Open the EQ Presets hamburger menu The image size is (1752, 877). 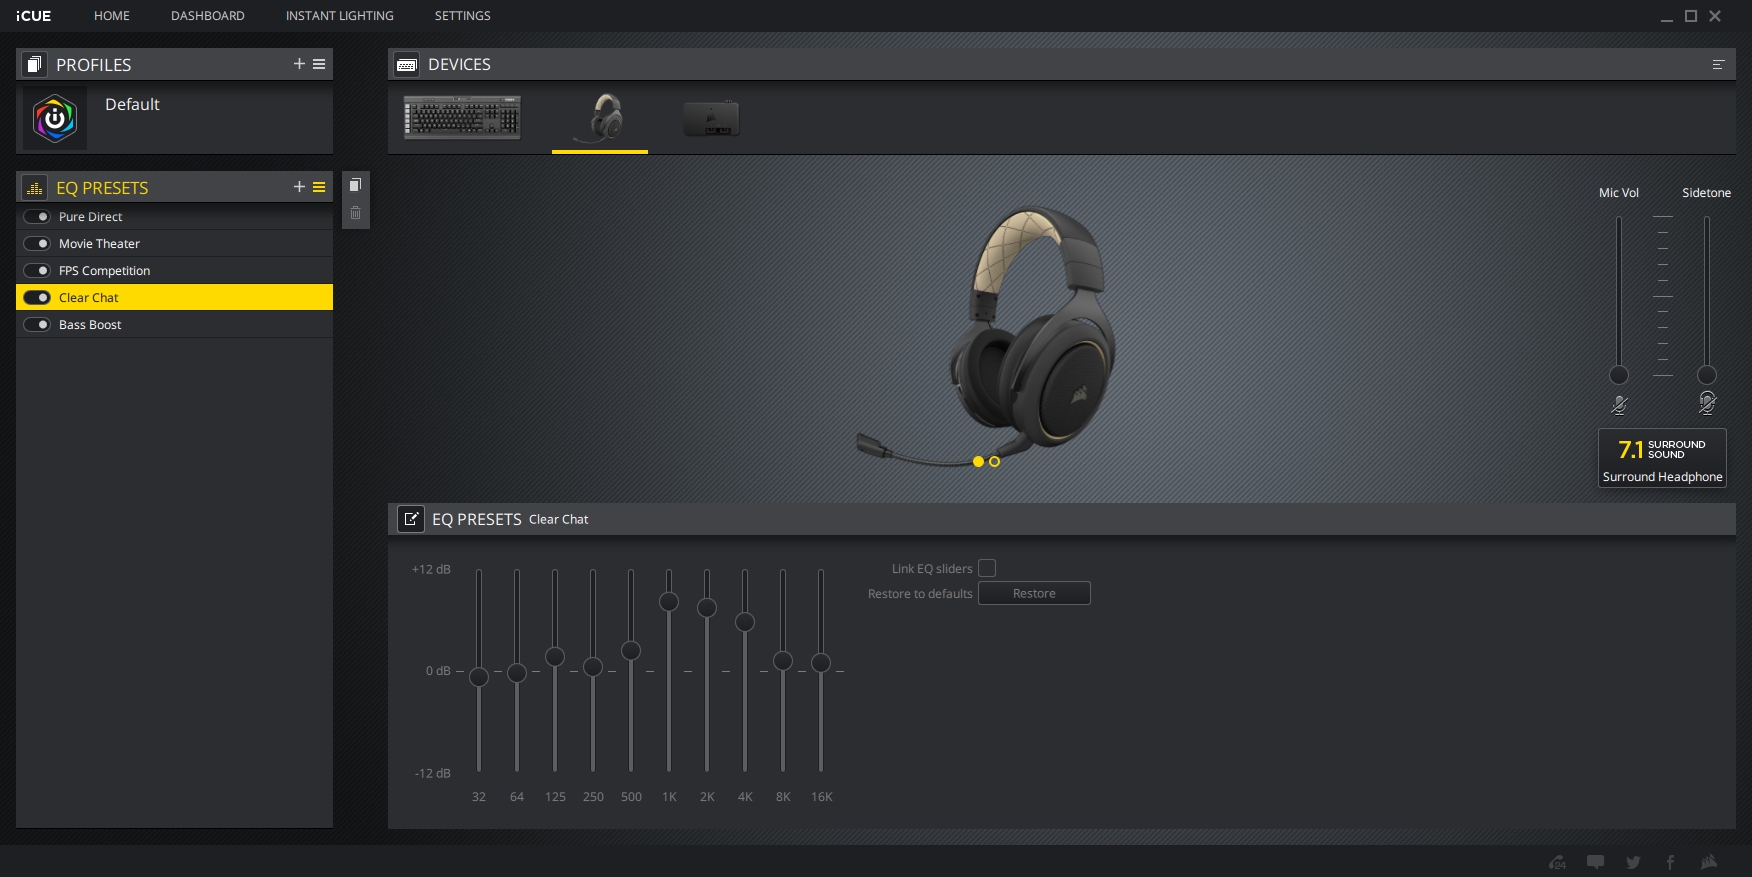pos(319,187)
